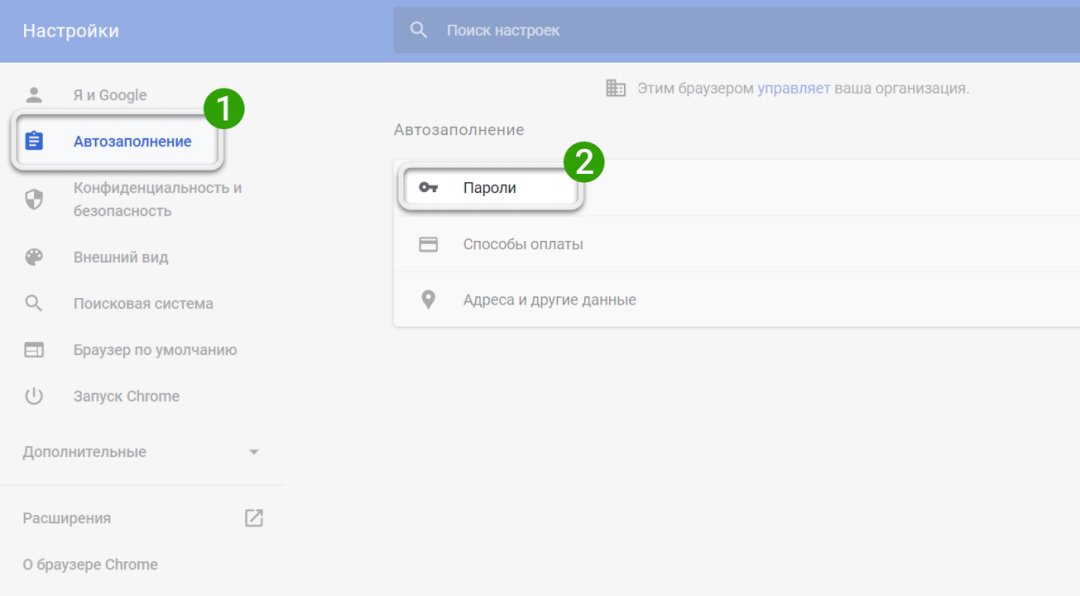
Task: Open О браузере Chrome
Action: 90,564
